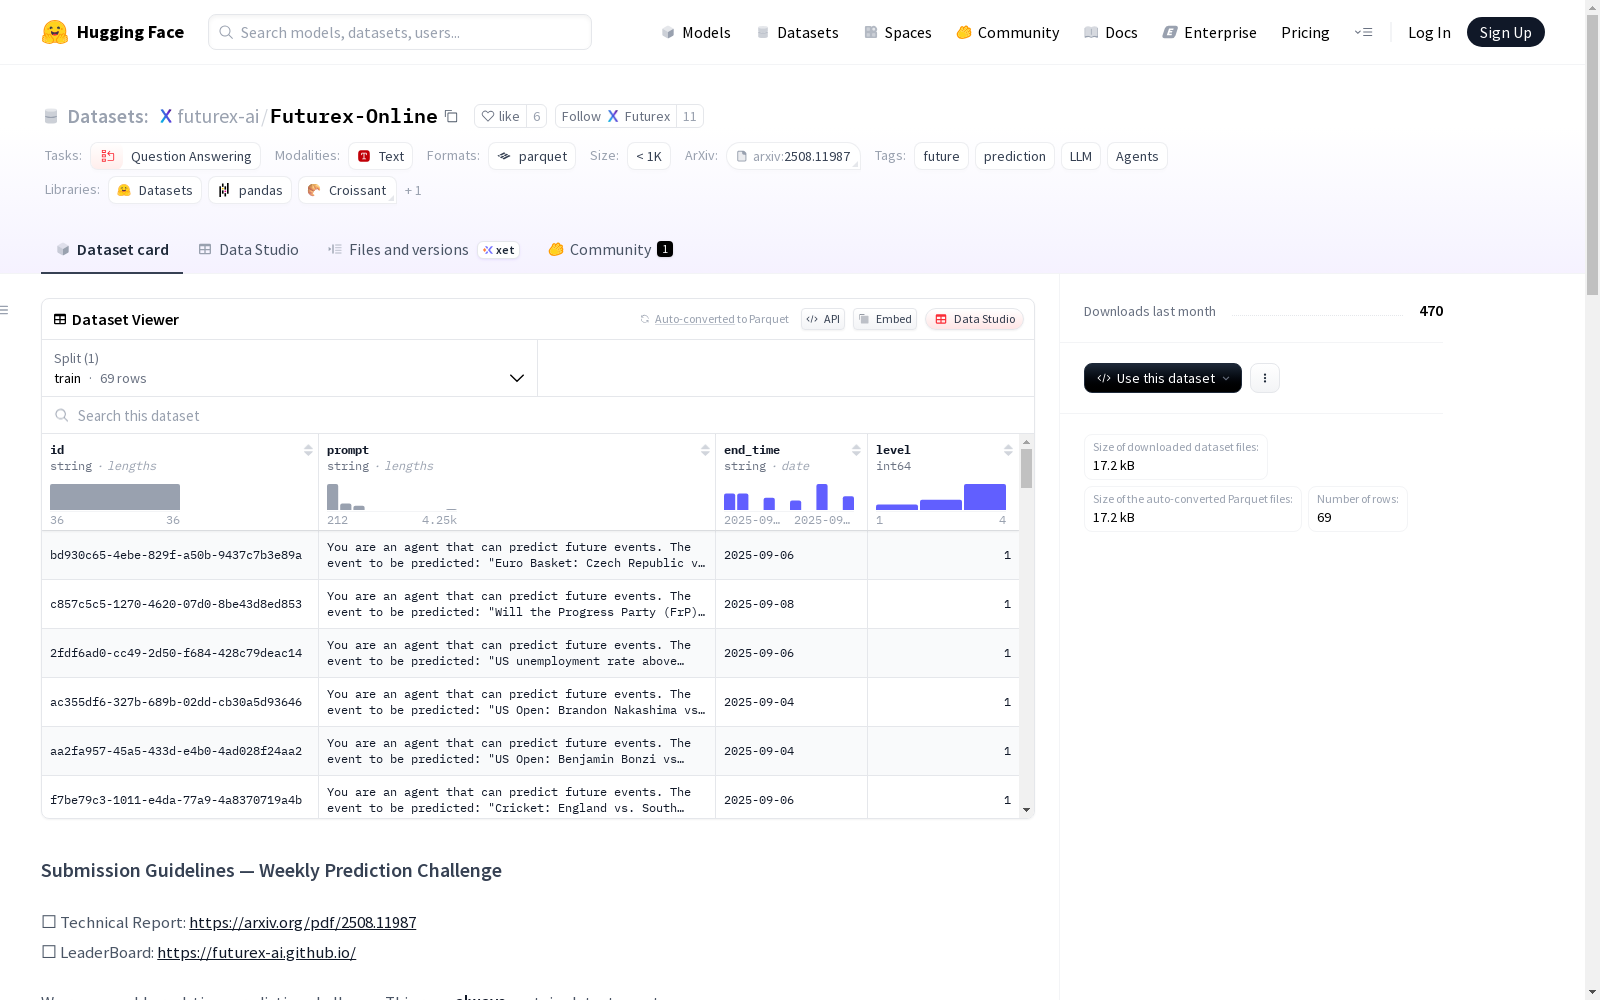This screenshot has height=1000, width=1600.
Task: Click the prediction tag
Action: [1014, 156]
